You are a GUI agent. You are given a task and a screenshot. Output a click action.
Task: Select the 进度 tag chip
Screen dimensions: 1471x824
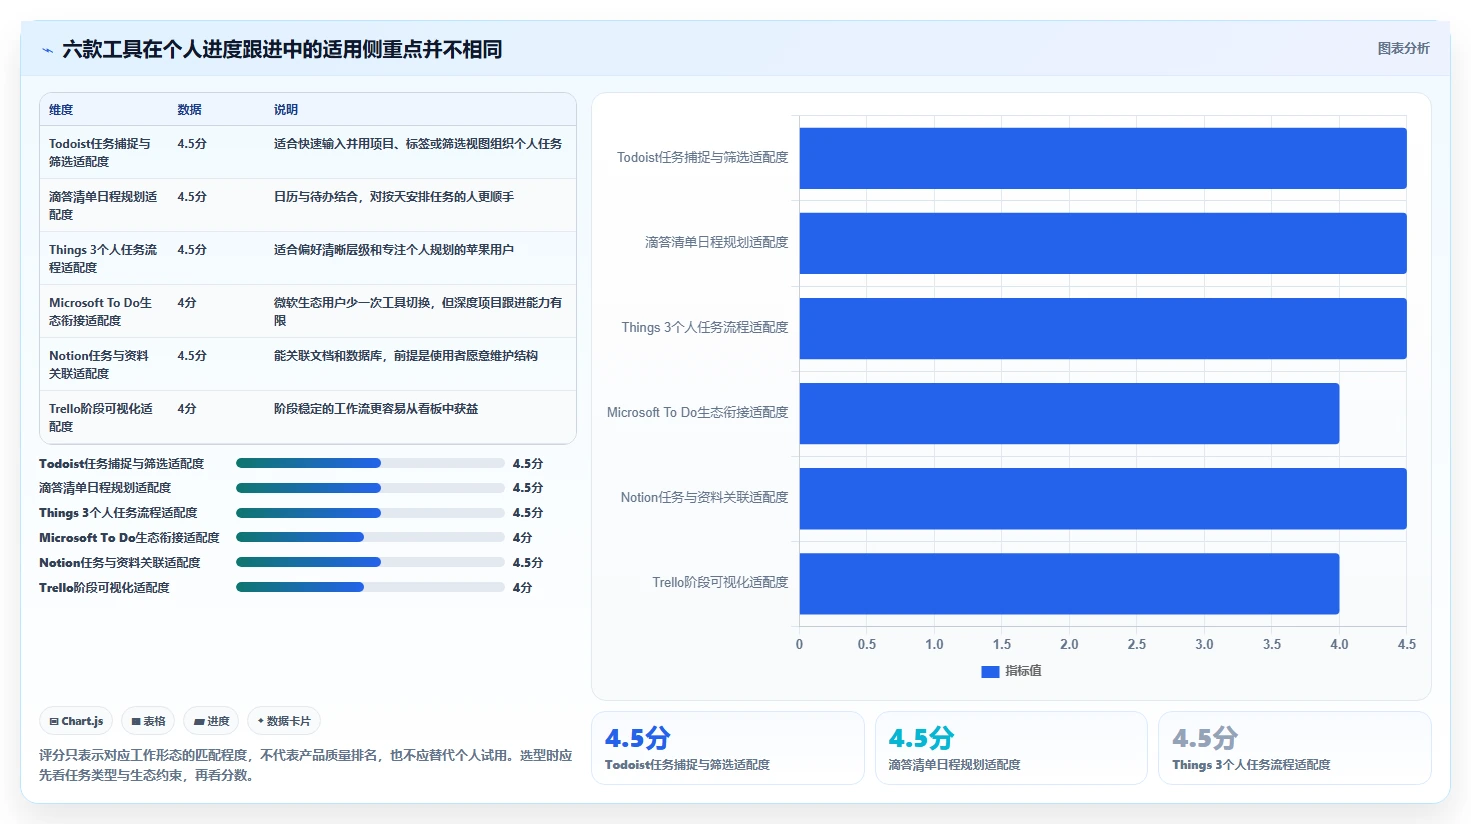[211, 721]
